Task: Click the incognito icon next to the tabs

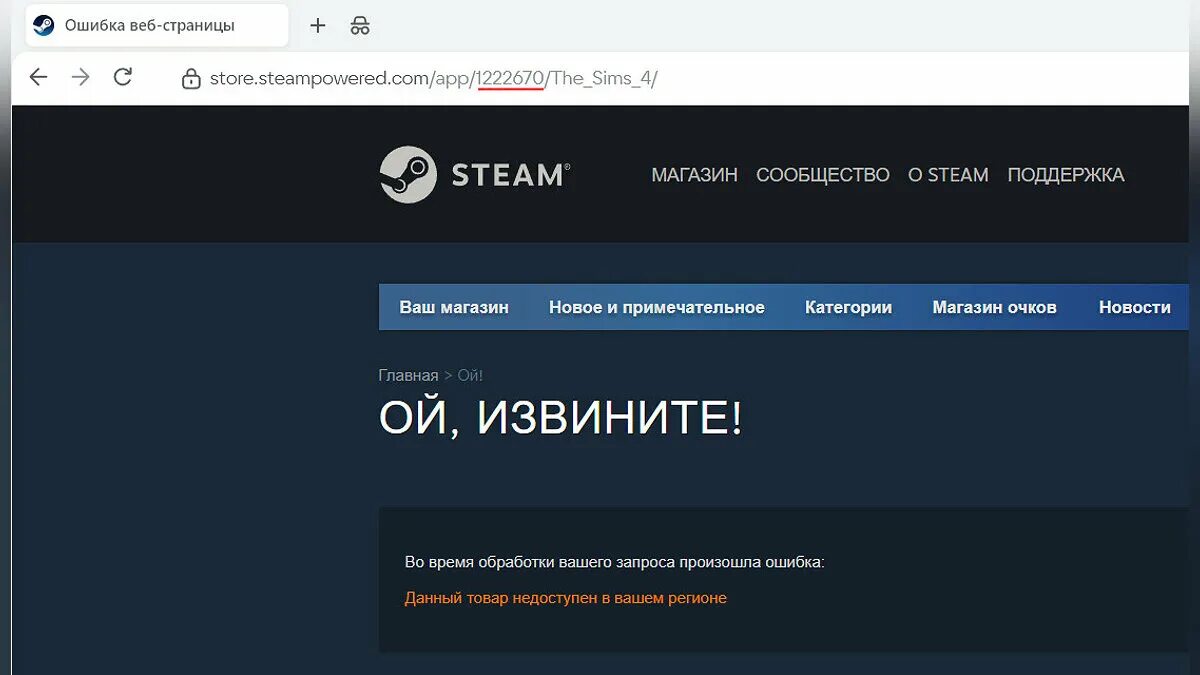Action: pyautogui.click(x=360, y=26)
